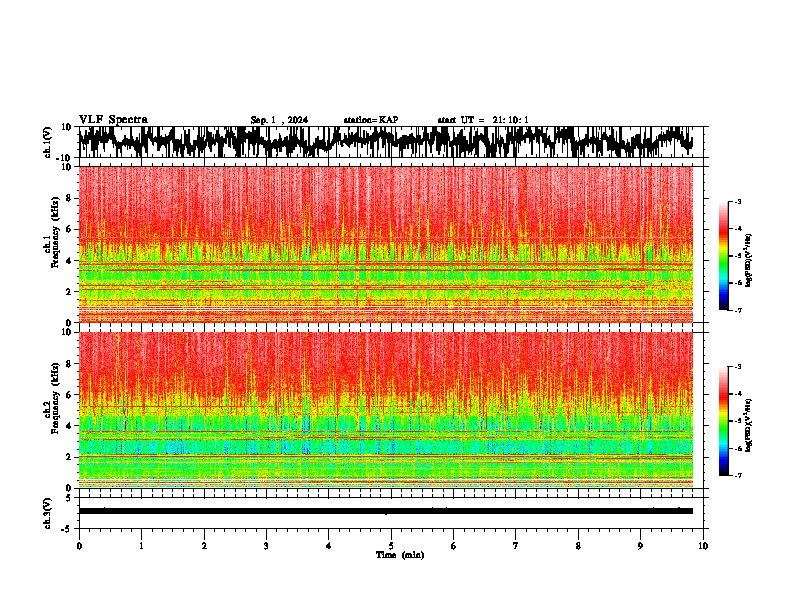Viewport: 792px width, 612px height.
Task: Click the "Time (min)" x-axis label
Action: pos(400,555)
